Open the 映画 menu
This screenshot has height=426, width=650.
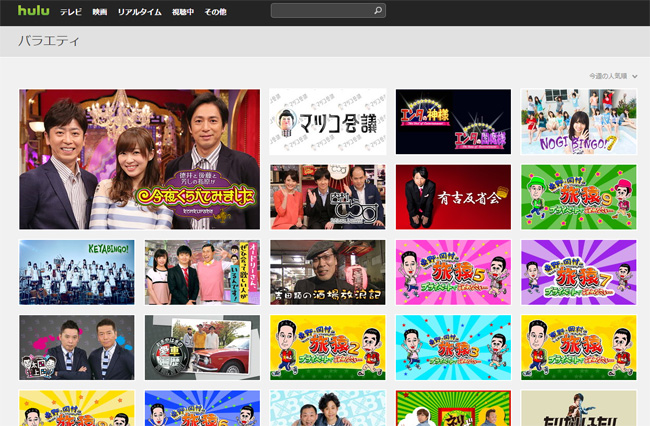coord(100,12)
